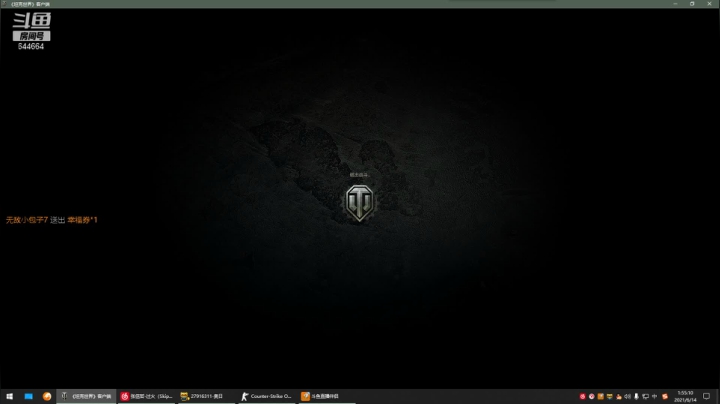Launch the orange round browser icon

coord(47,396)
